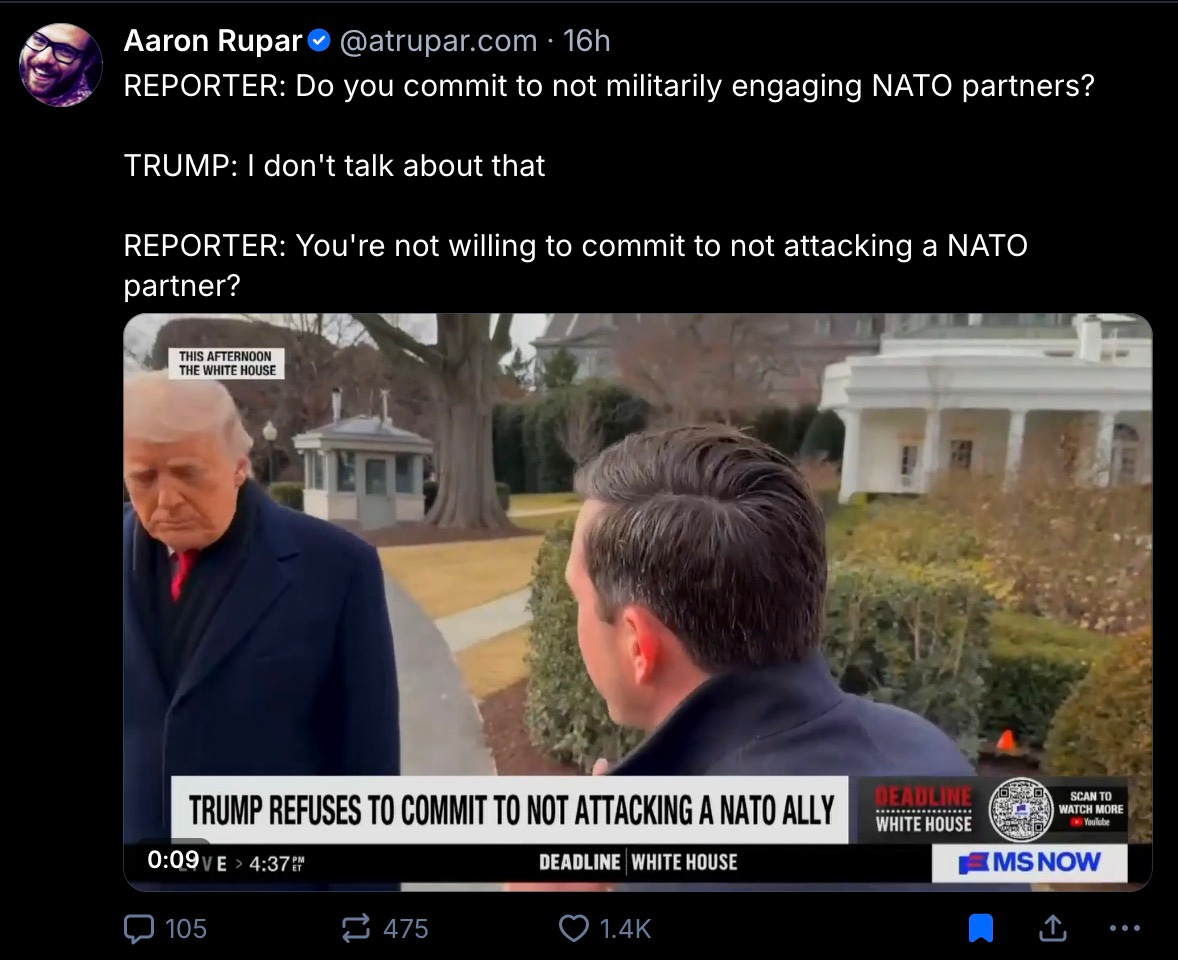Screen dimensions: 1178x960
Task: Click the 0:09 video time label
Action: 174,859
